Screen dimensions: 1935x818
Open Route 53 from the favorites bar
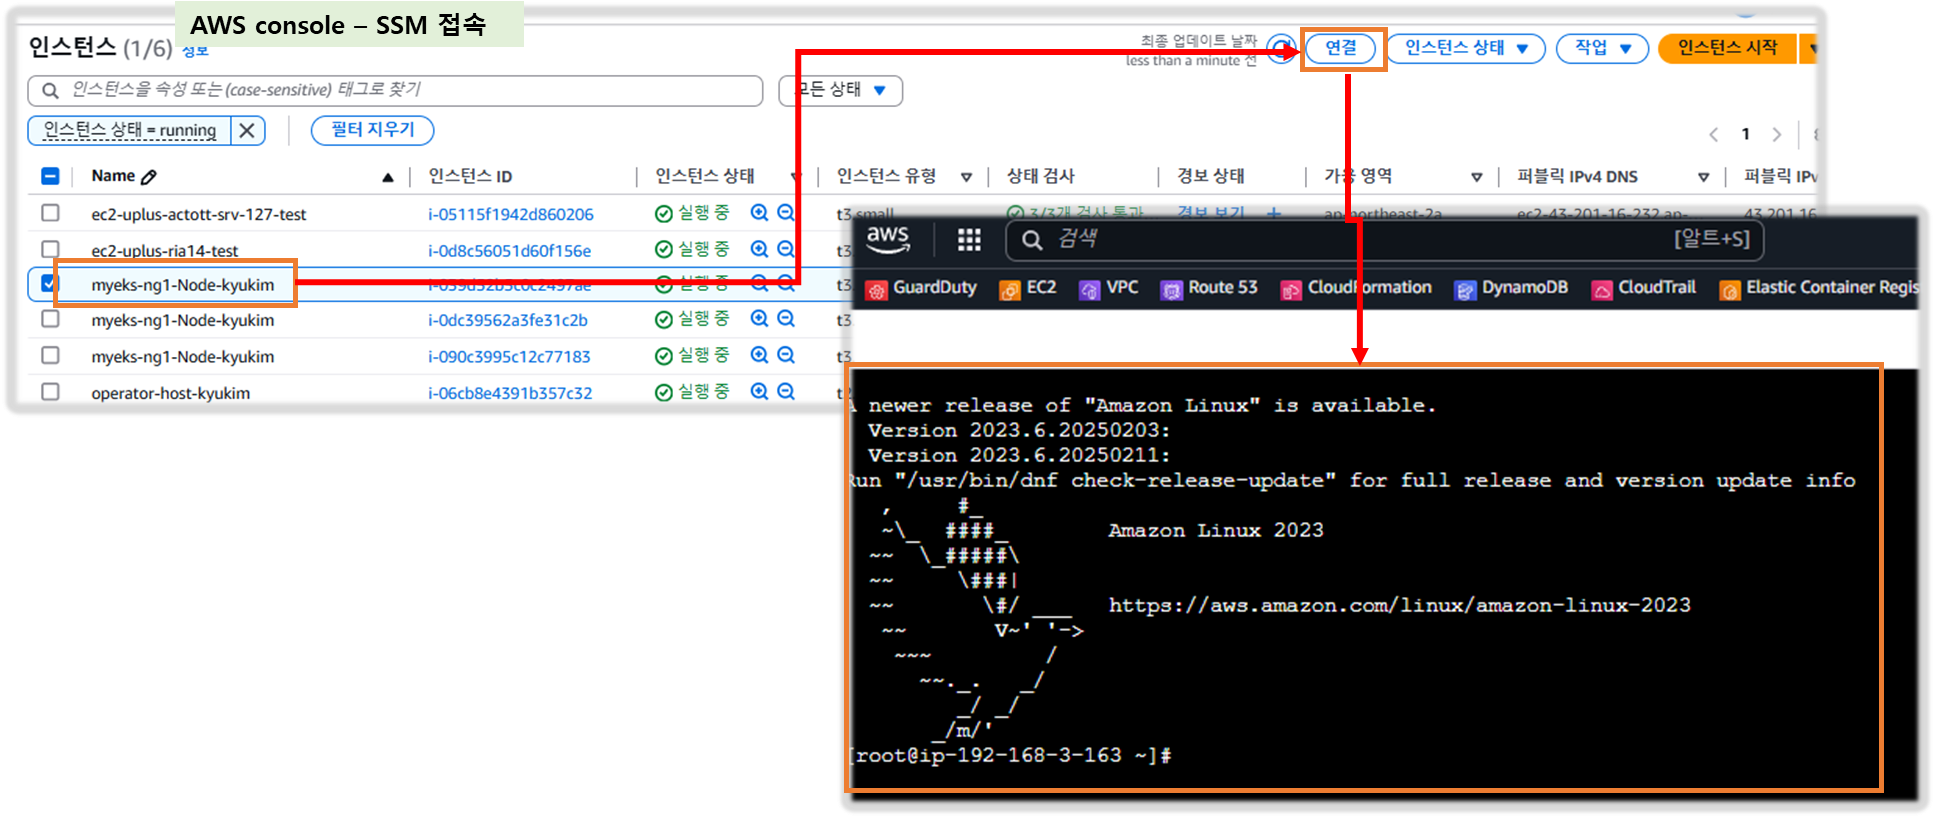coord(1208,288)
